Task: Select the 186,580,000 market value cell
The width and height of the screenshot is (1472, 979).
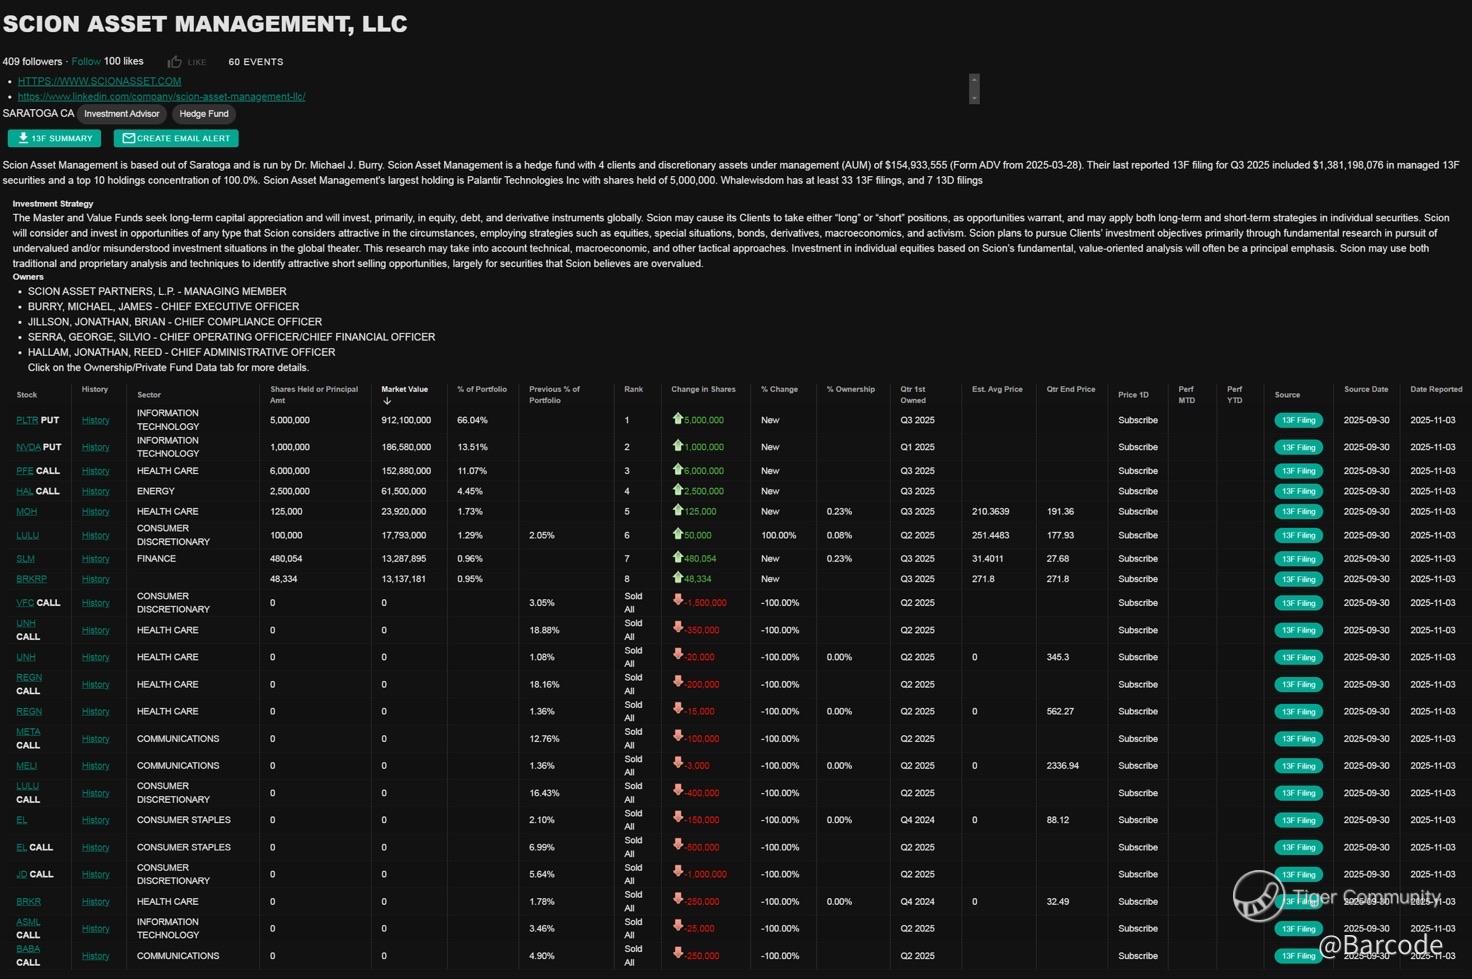Action: tap(406, 447)
